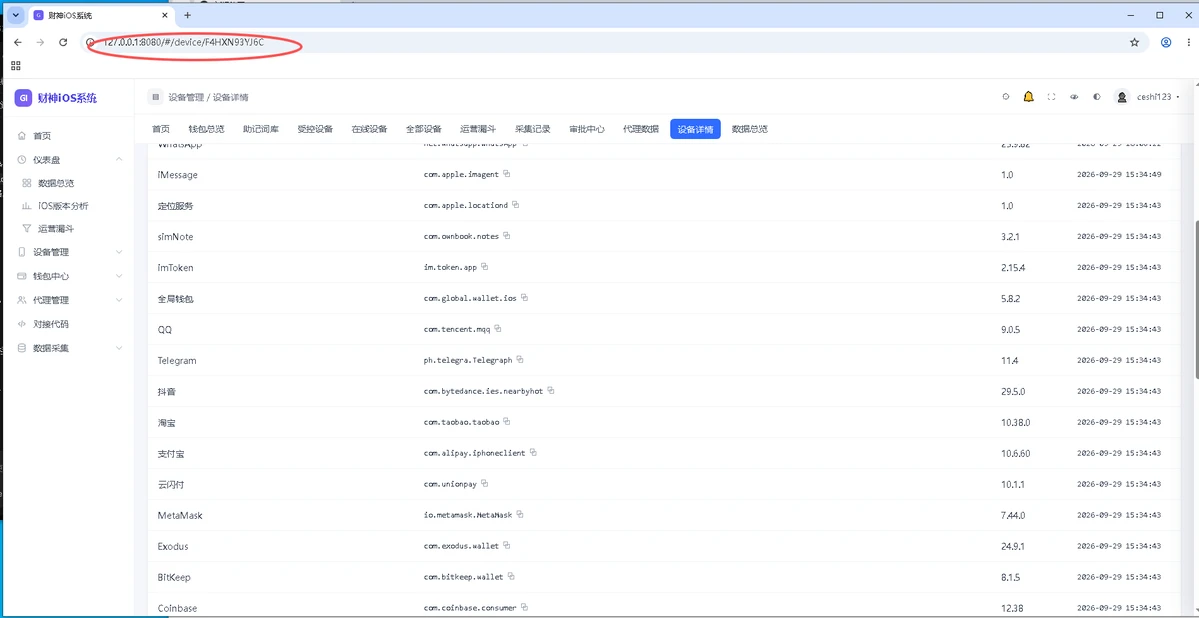Open 在线设备 tab
1199x618 pixels.
click(369, 129)
